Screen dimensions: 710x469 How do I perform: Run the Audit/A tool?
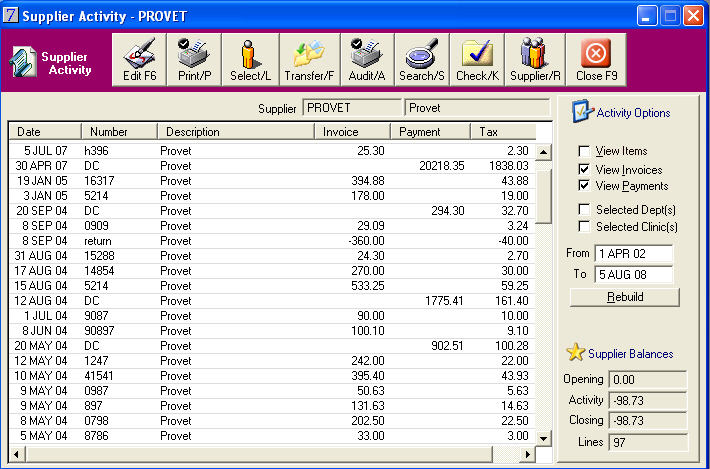point(367,59)
